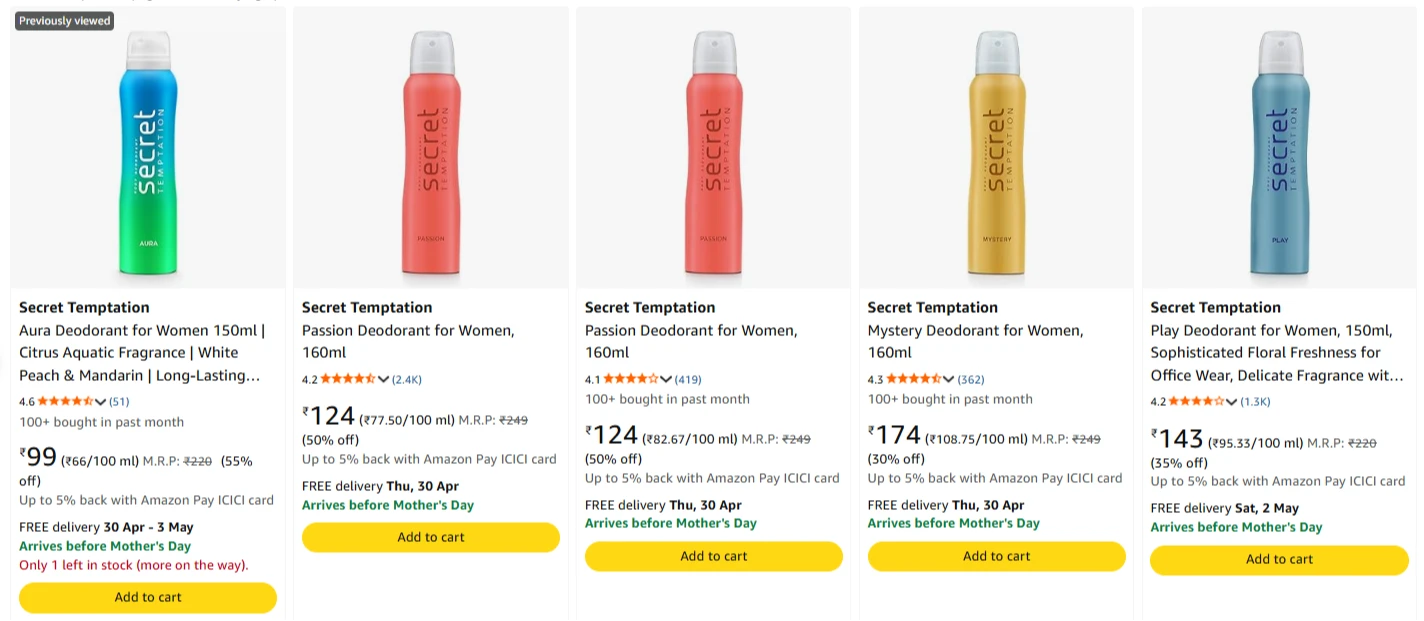Open rating dropdown arrow for Play Deodorant
The width and height of the screenshot is (1424, 621).
pyautogui.click(x=1232, y=401)
